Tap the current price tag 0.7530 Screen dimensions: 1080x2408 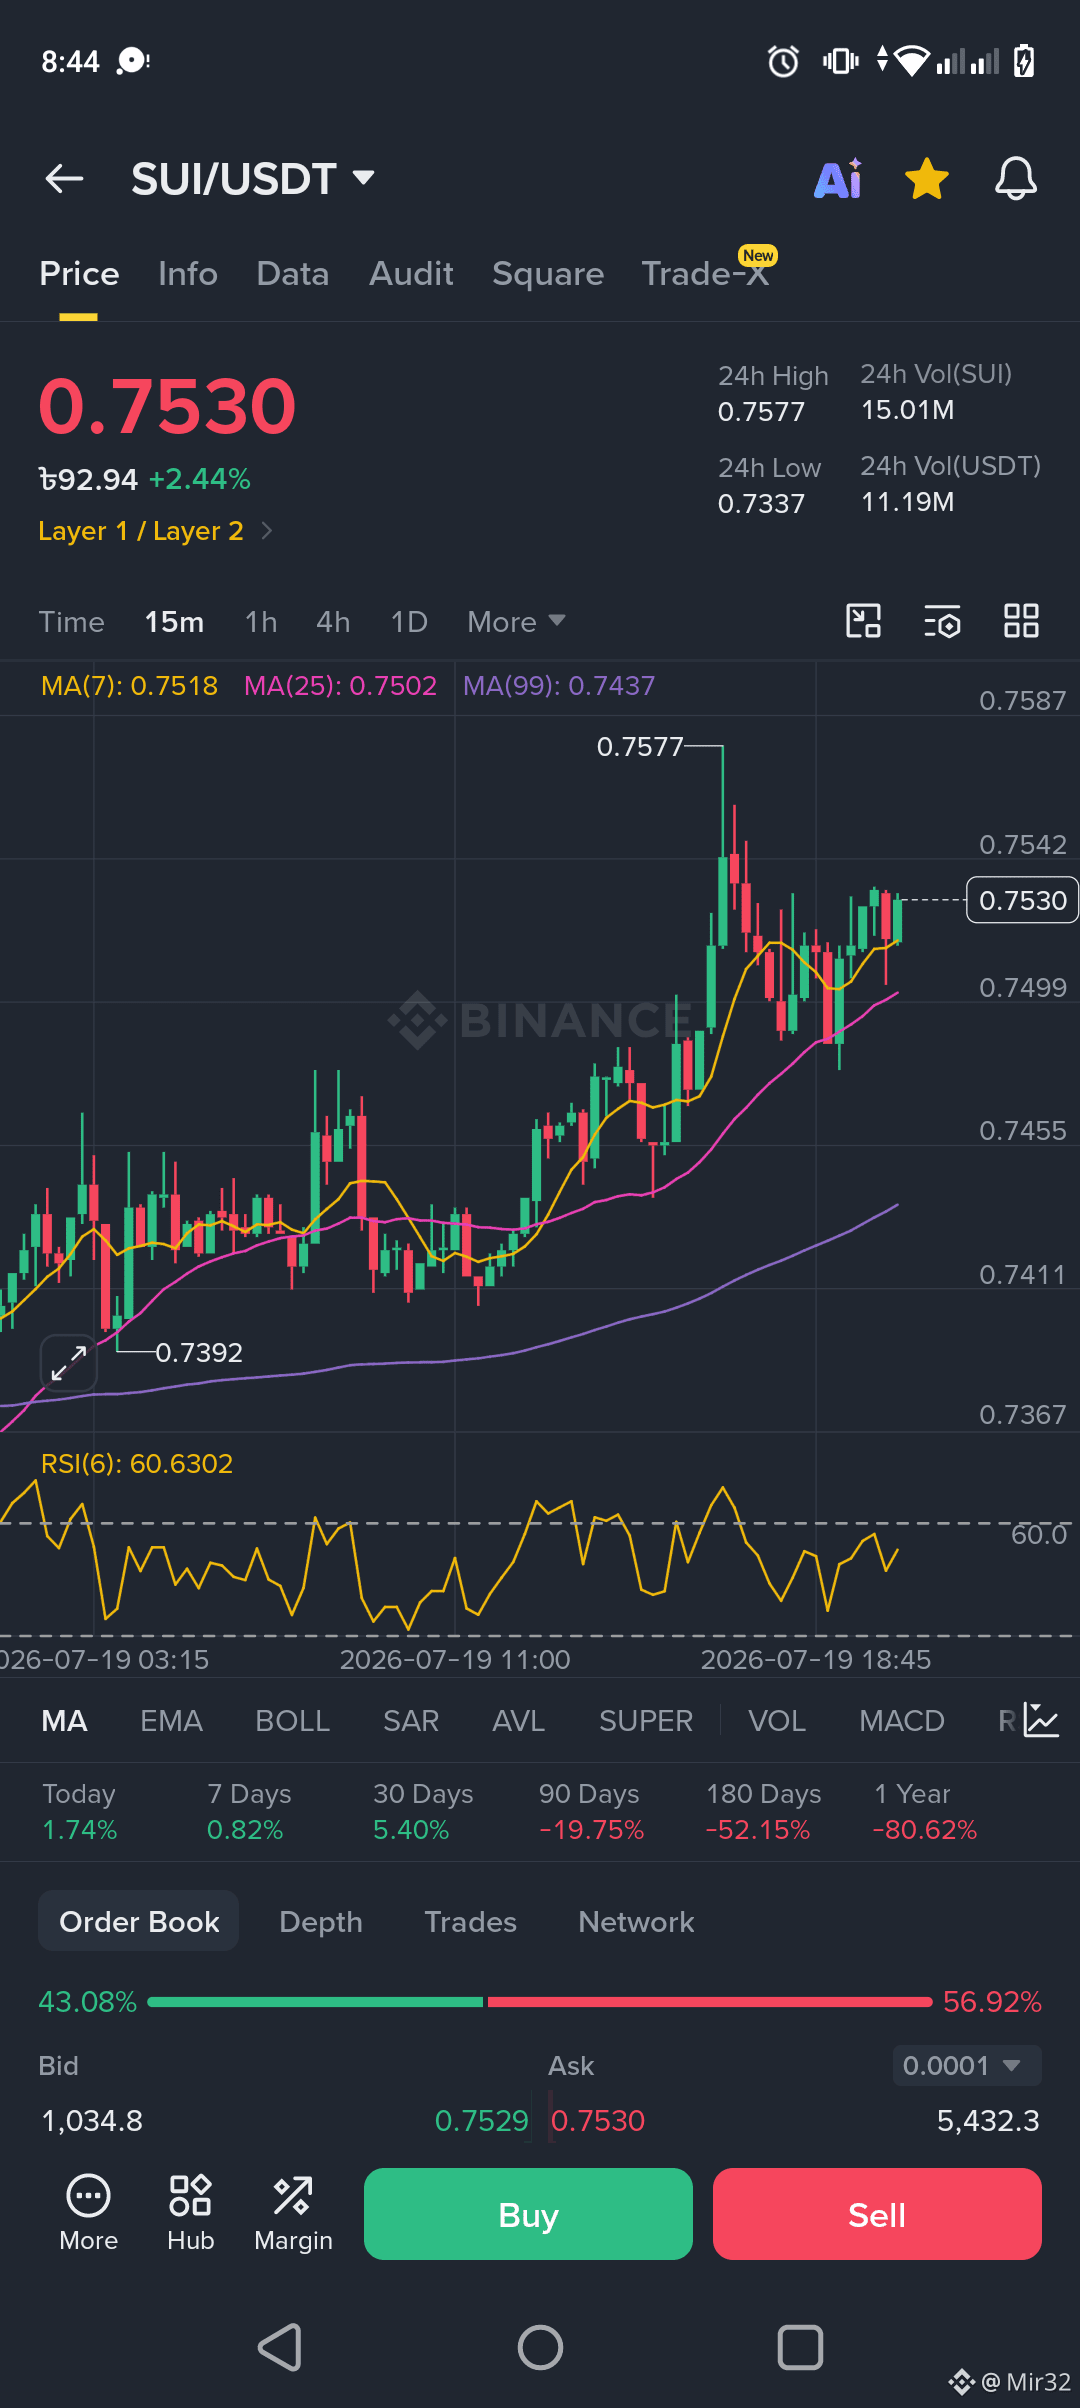[x=1022, y=900]
